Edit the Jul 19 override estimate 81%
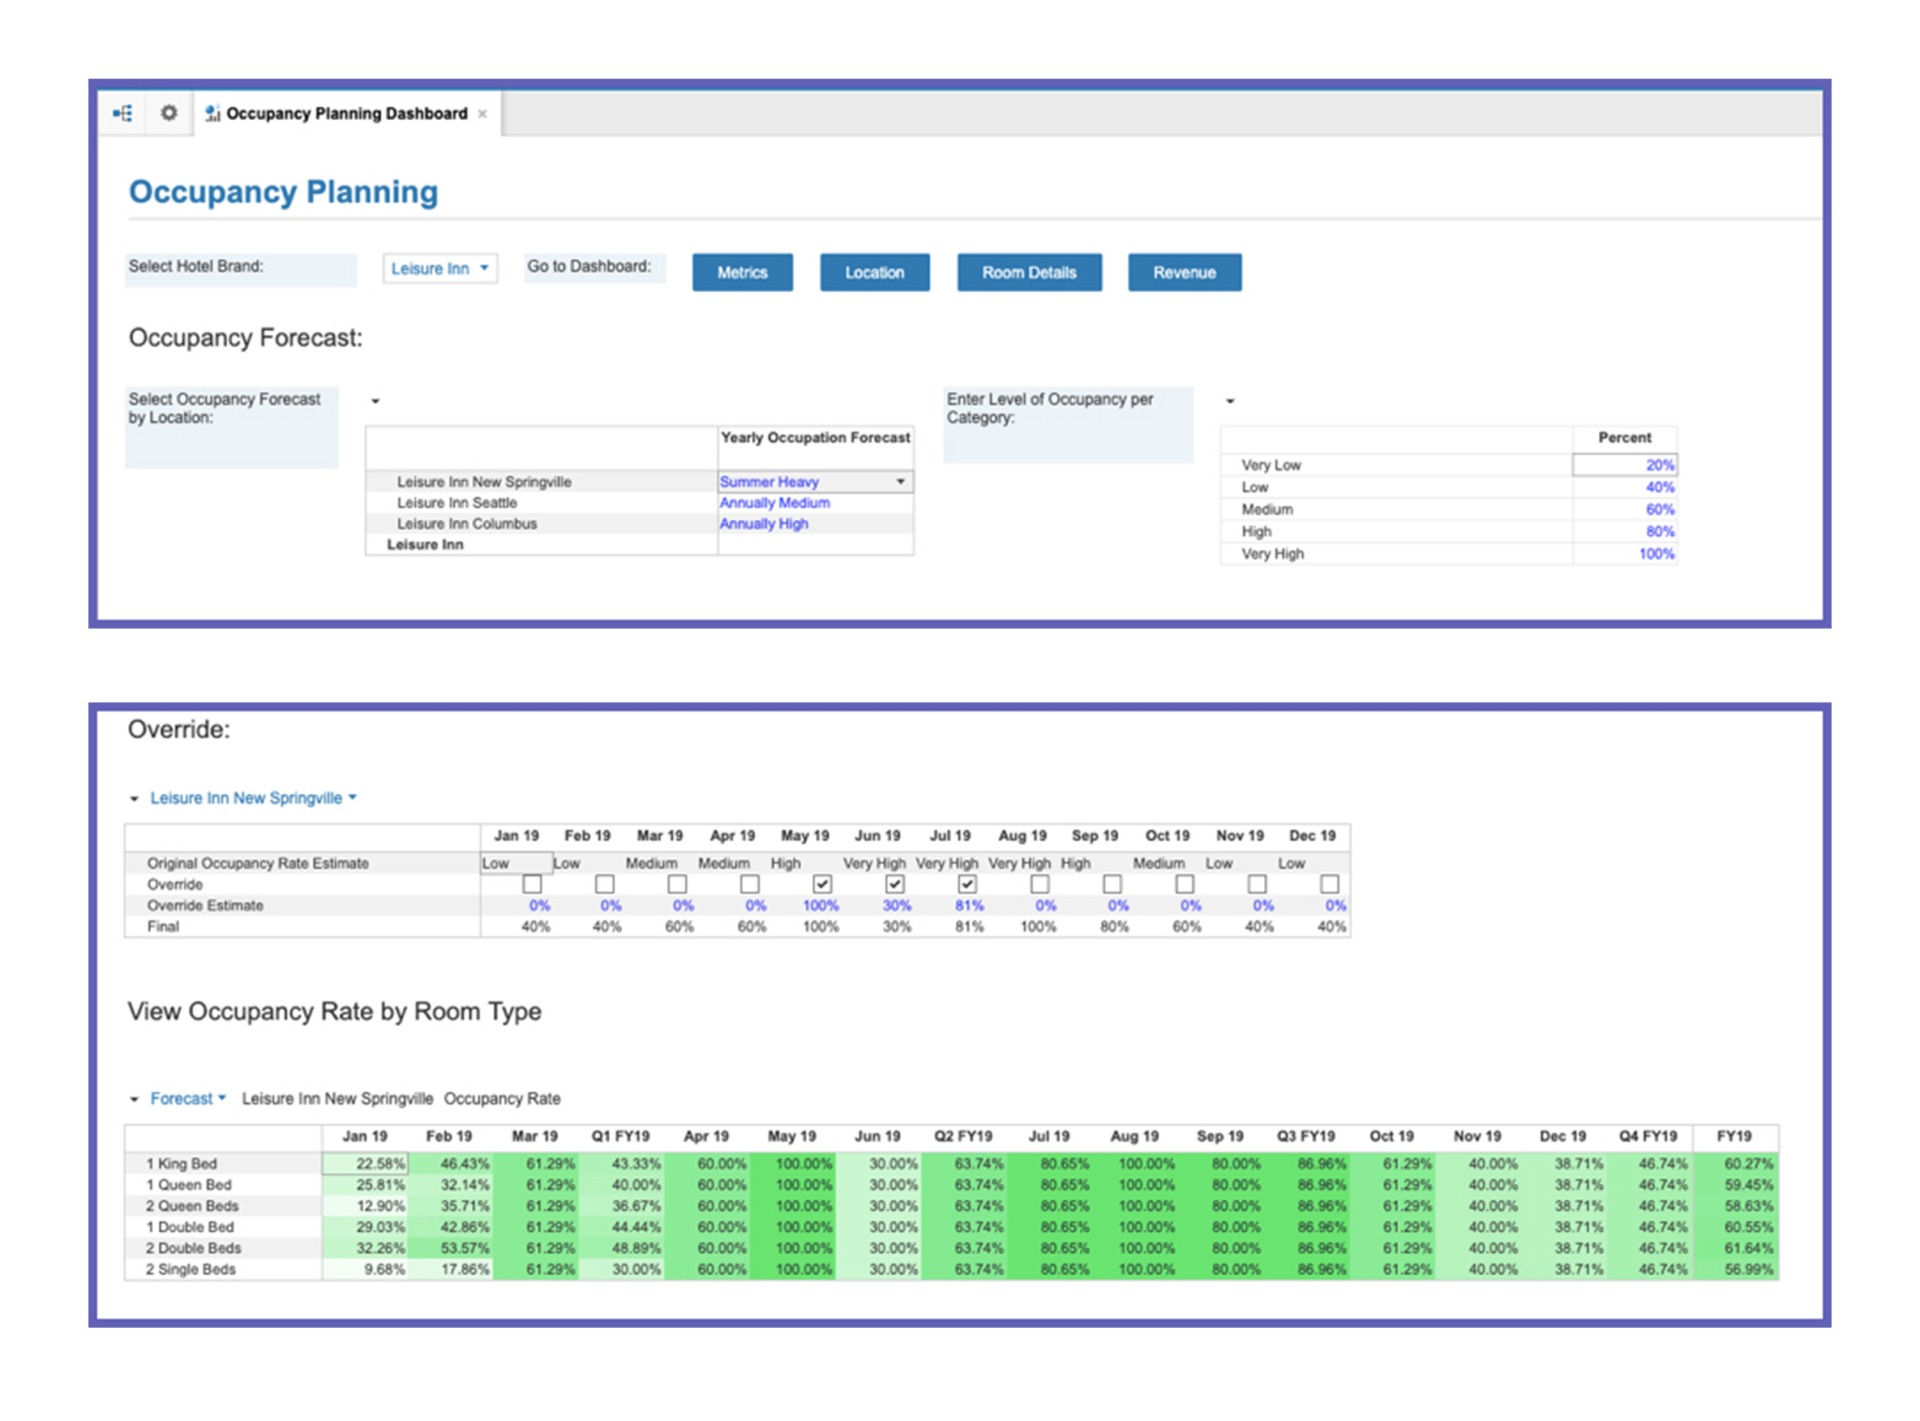This screenshot has width=1920, height=1421. pyautogui.click(x=968, y=906)
